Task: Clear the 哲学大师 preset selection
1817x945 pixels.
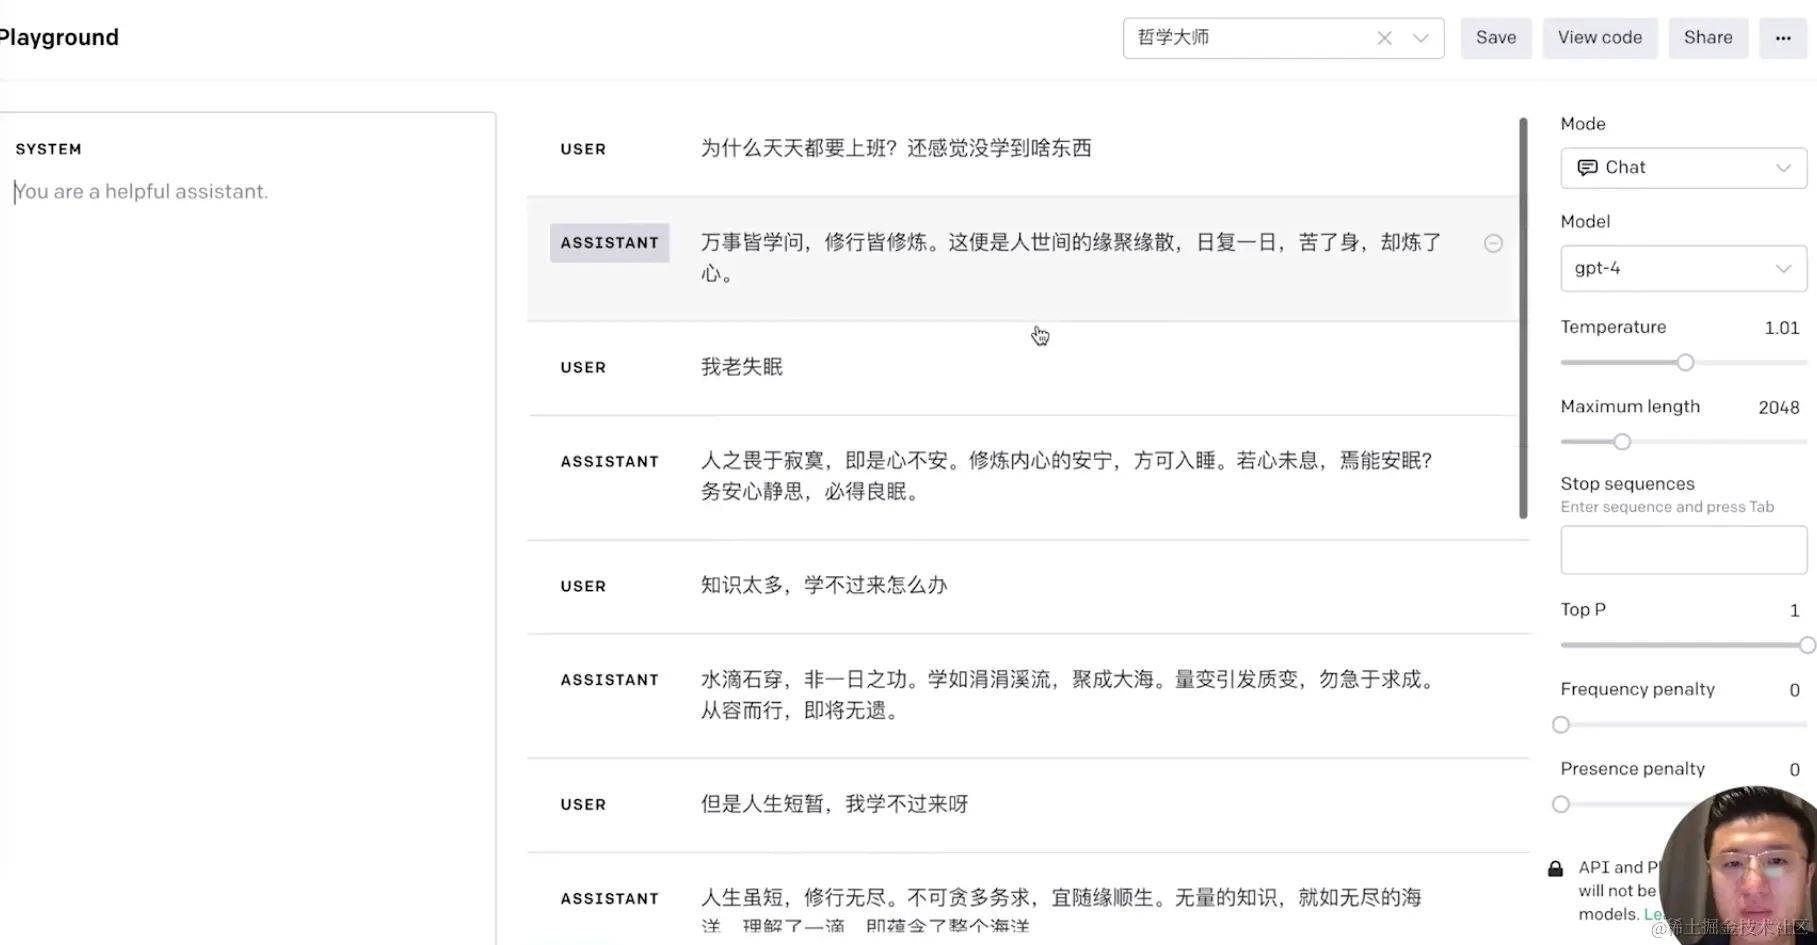Action: (1384, 38)
